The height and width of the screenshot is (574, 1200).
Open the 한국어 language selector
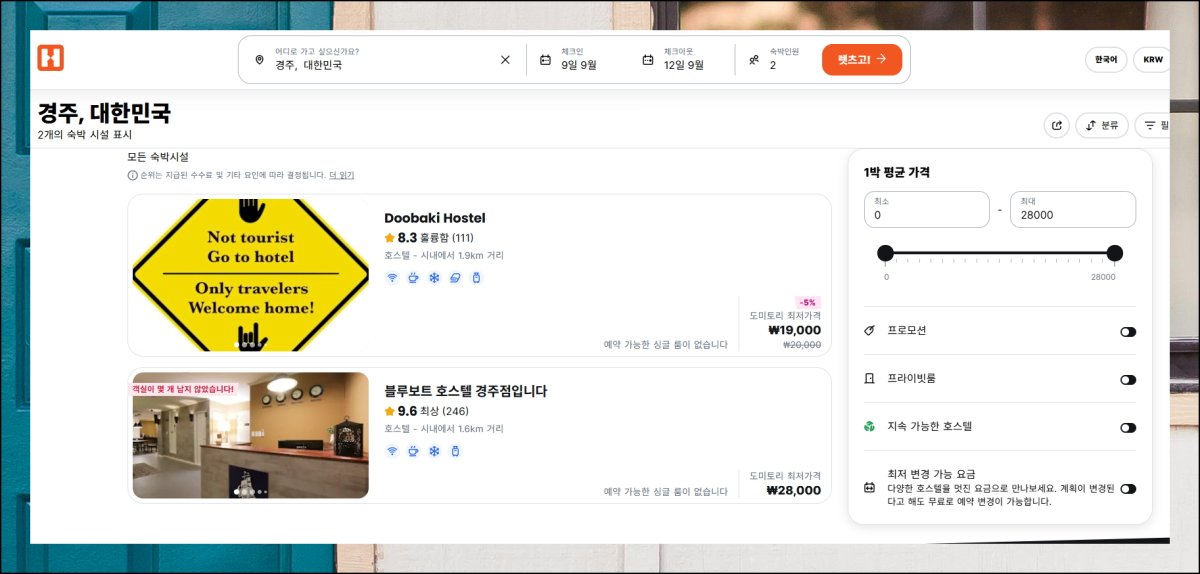(1106, 60)
